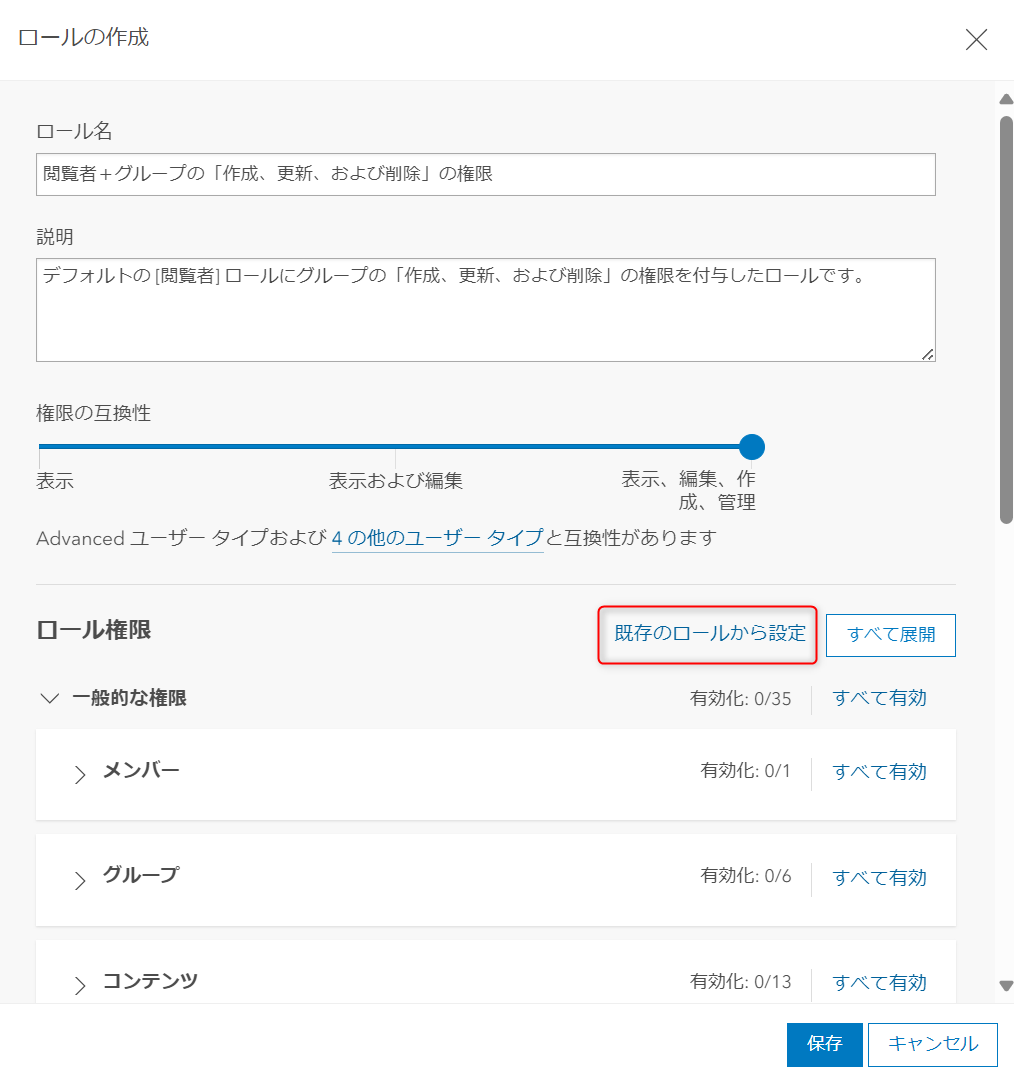Viewport: 1014px width, 1082px height.
Task: Expand the メンバー permission group
Action: point(80,774)
